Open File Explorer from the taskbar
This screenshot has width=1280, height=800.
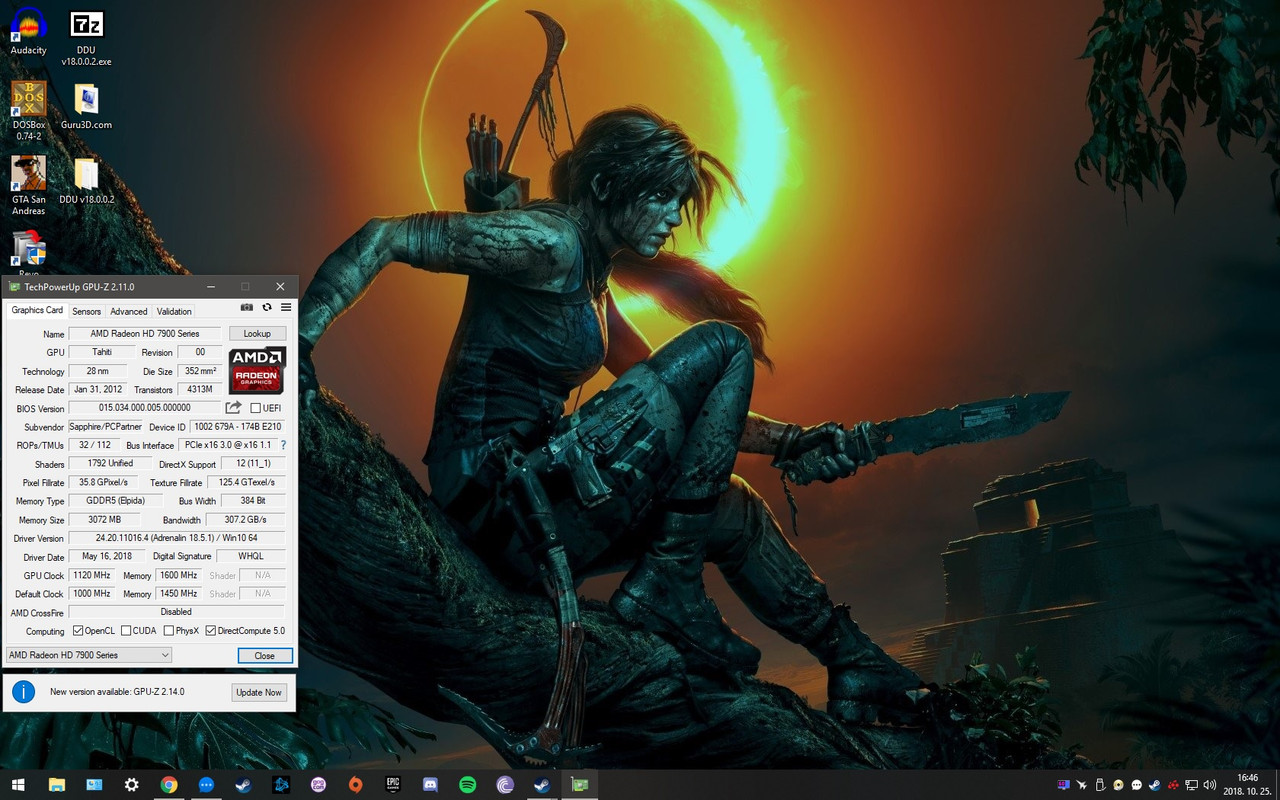pos(57,785)
